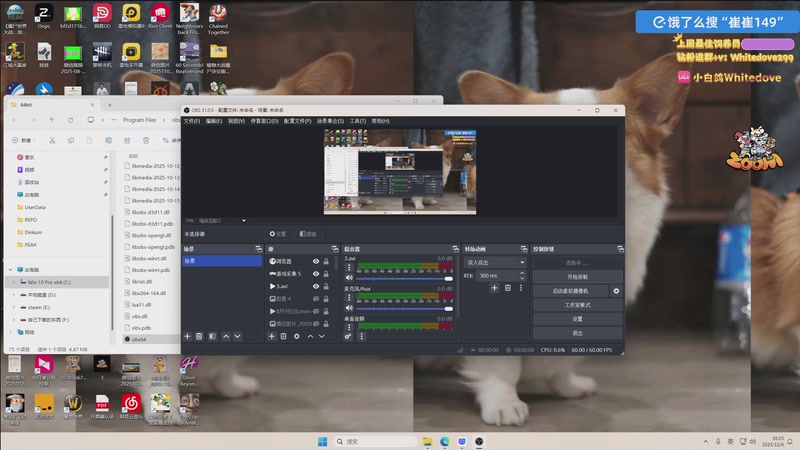The image size is (800, 450).
Task: Adjust the Mic/Aux volume slider
Action: point(404,309)
